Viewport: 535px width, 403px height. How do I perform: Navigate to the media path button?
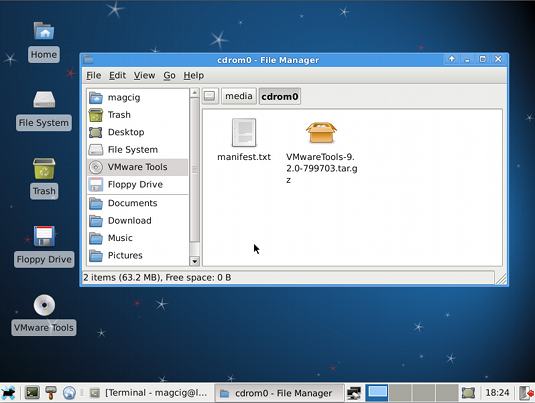point(239,96)
